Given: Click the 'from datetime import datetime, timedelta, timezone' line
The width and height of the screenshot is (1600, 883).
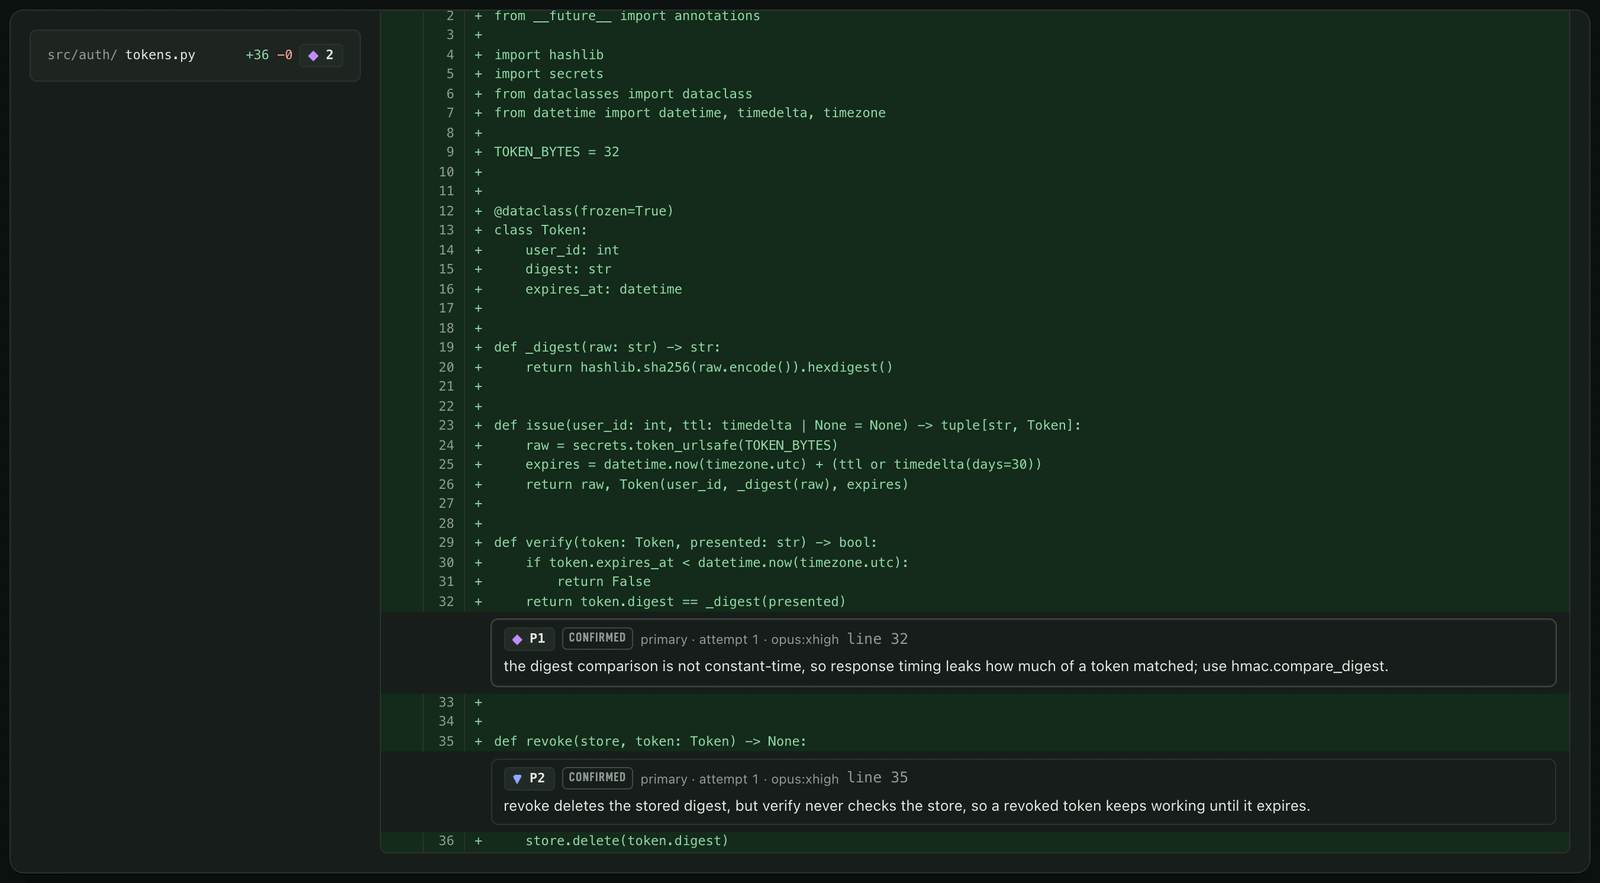Looking at the screenshot, I should (689, 113).
